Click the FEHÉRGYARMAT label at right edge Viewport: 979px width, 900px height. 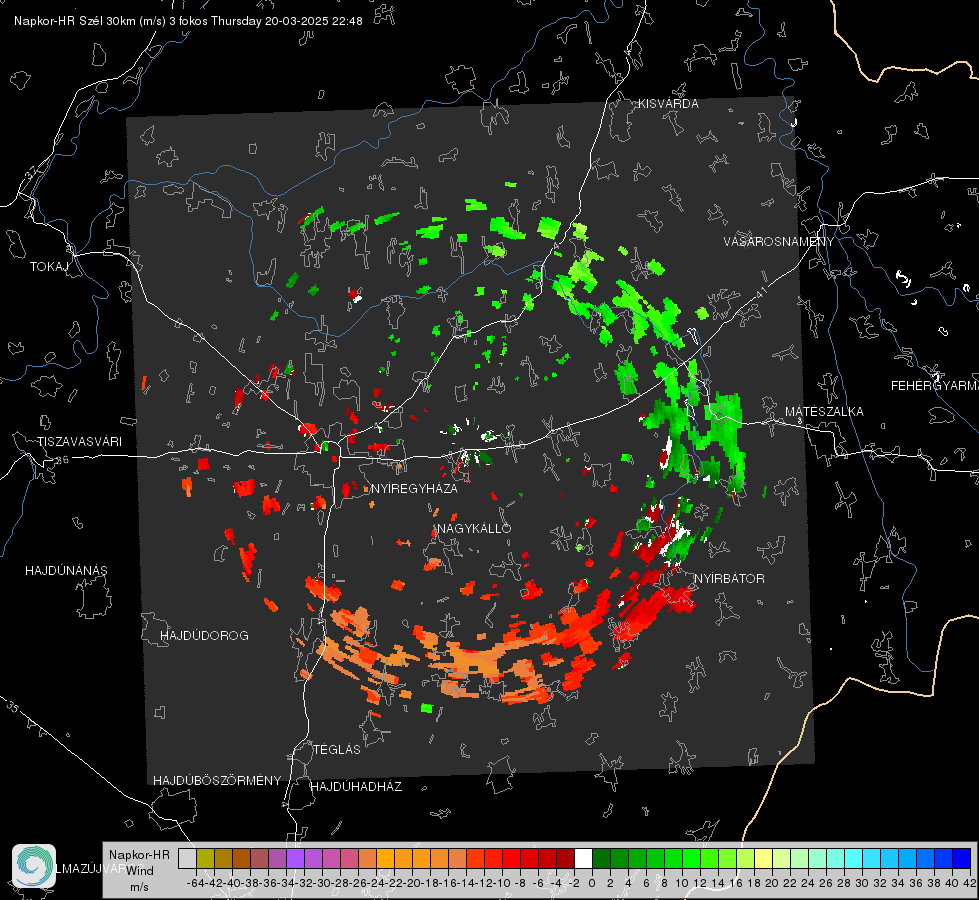pyautogui.click(x=934, y=385)
